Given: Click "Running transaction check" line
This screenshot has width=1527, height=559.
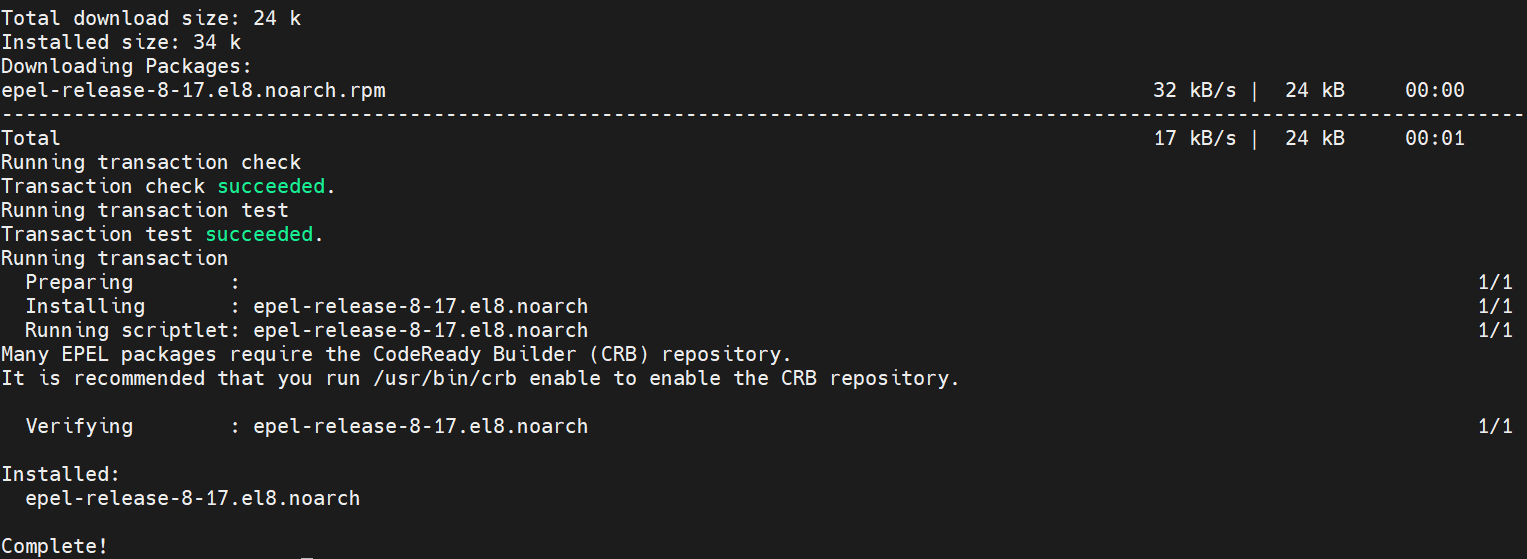Looking at the screenshot, I should [x=151, y=162].
